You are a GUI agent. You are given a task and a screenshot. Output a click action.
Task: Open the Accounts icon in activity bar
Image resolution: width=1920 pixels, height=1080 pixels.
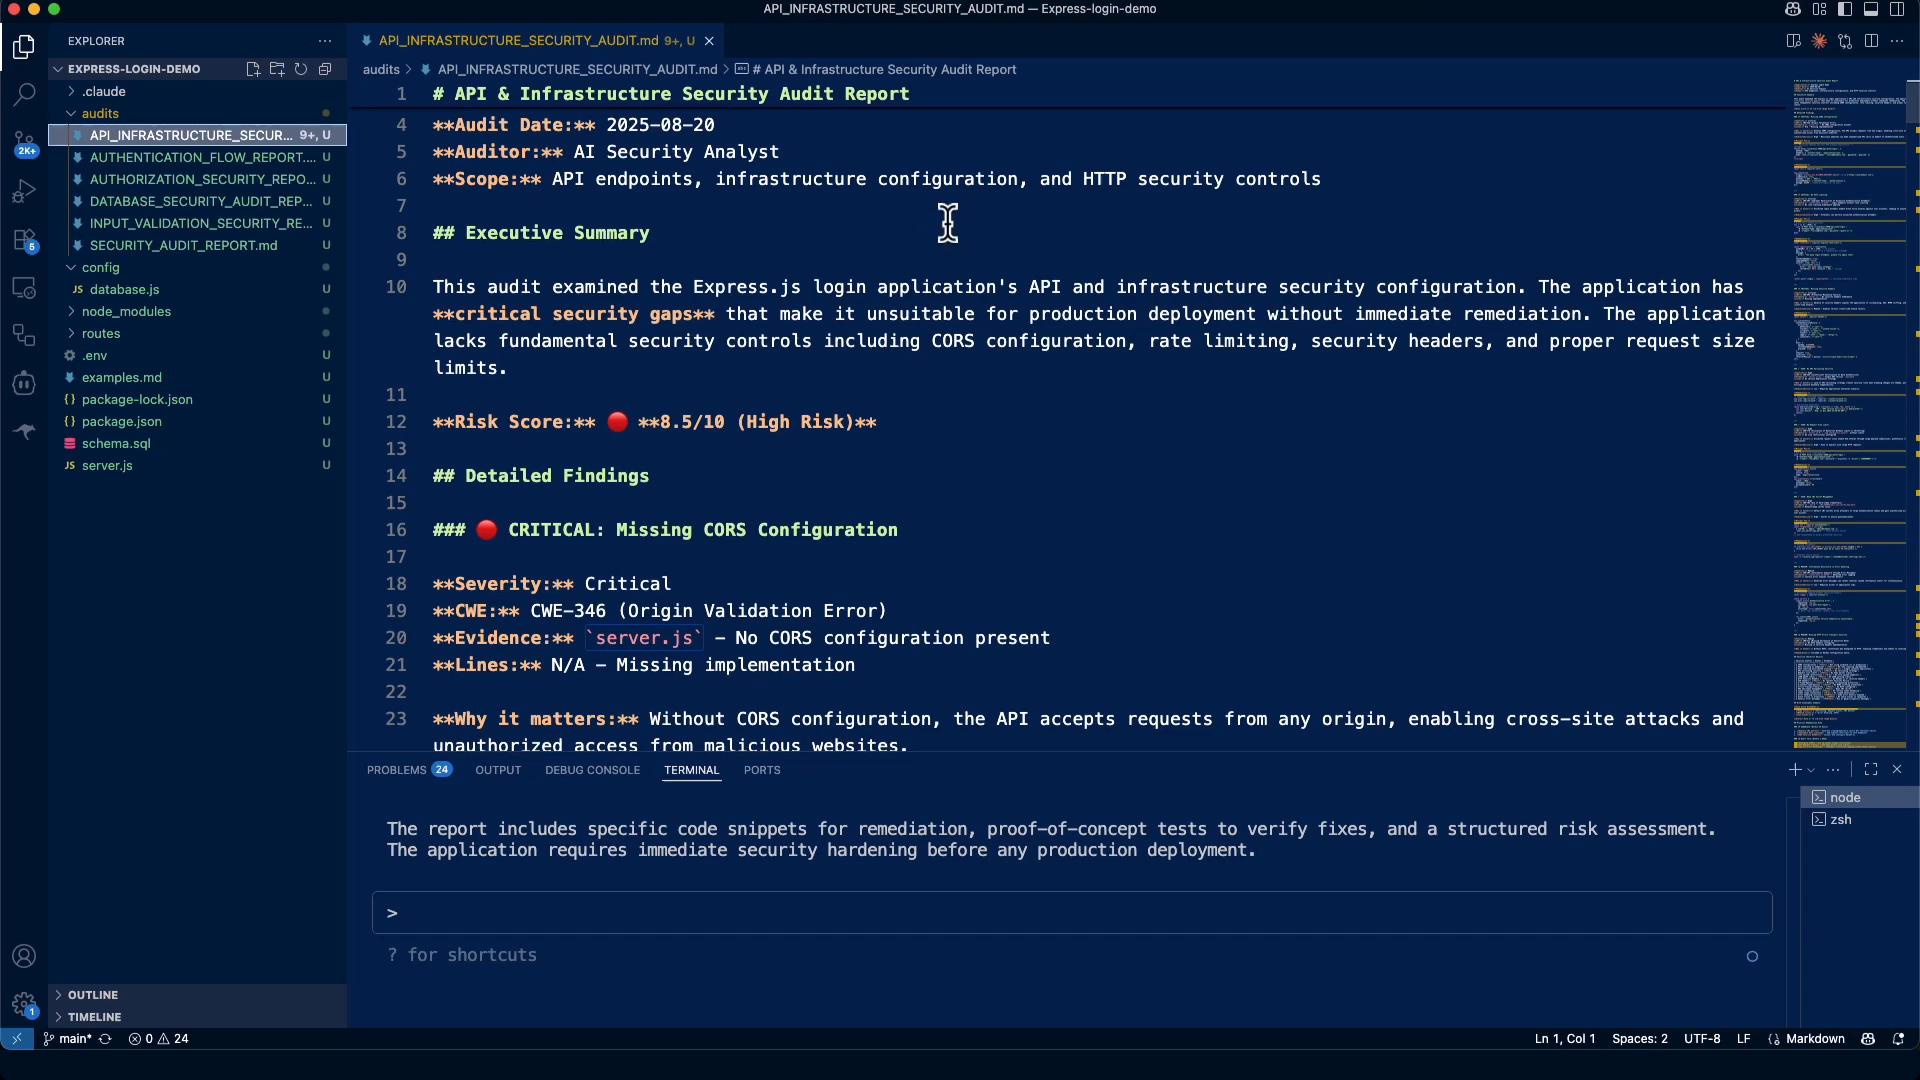24,956
